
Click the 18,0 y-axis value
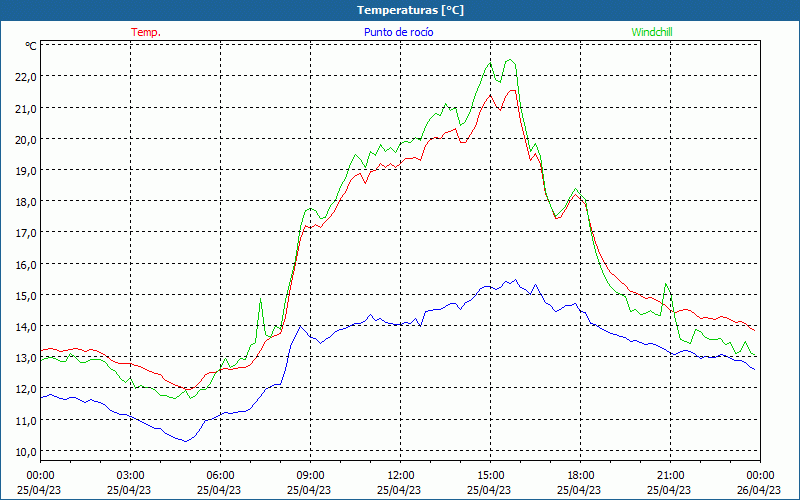[27, 202]
